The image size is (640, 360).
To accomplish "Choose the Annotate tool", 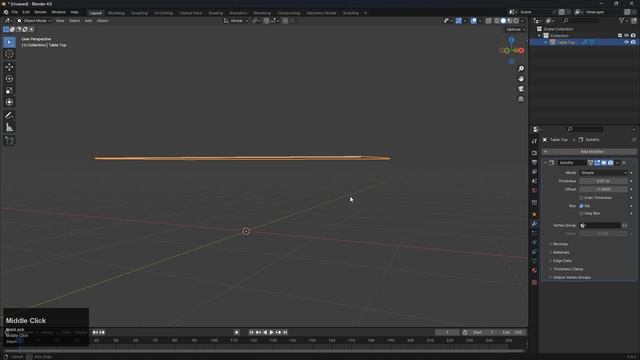I will pyautogui.click(x=9, y=116).
